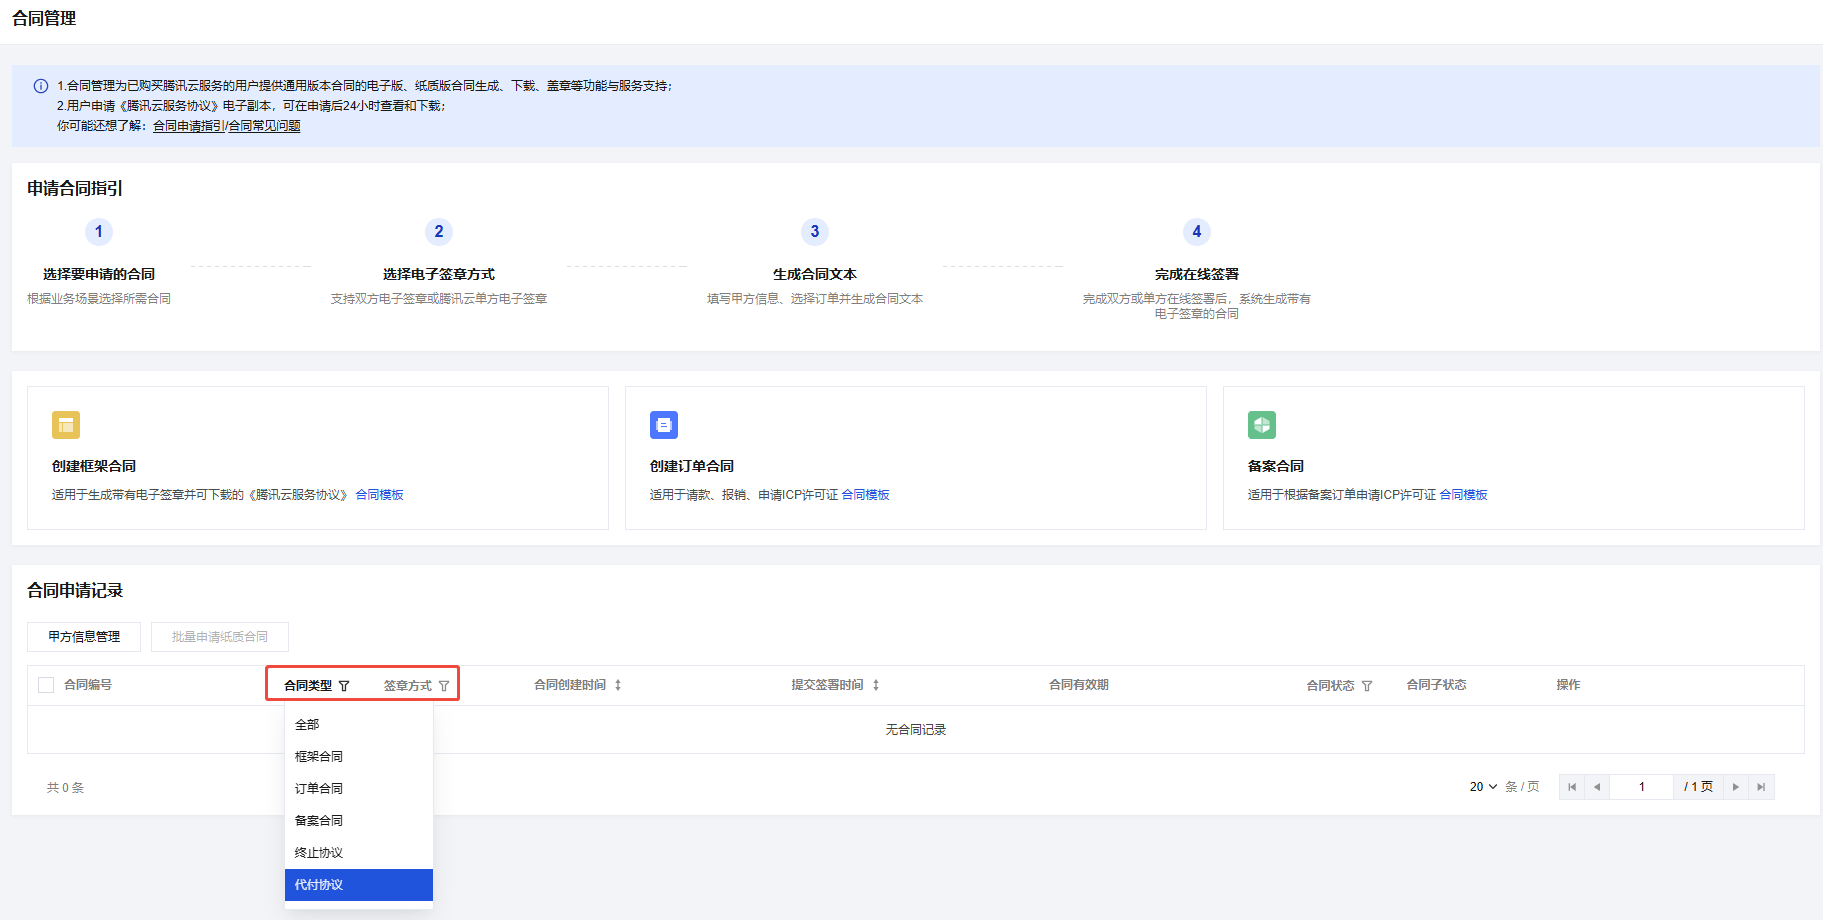The width and height of the screenshot is (1823, 920).
Task: Click the filter icon next to 签章方式
Action: pyautogui.click(x=444, y=686)
